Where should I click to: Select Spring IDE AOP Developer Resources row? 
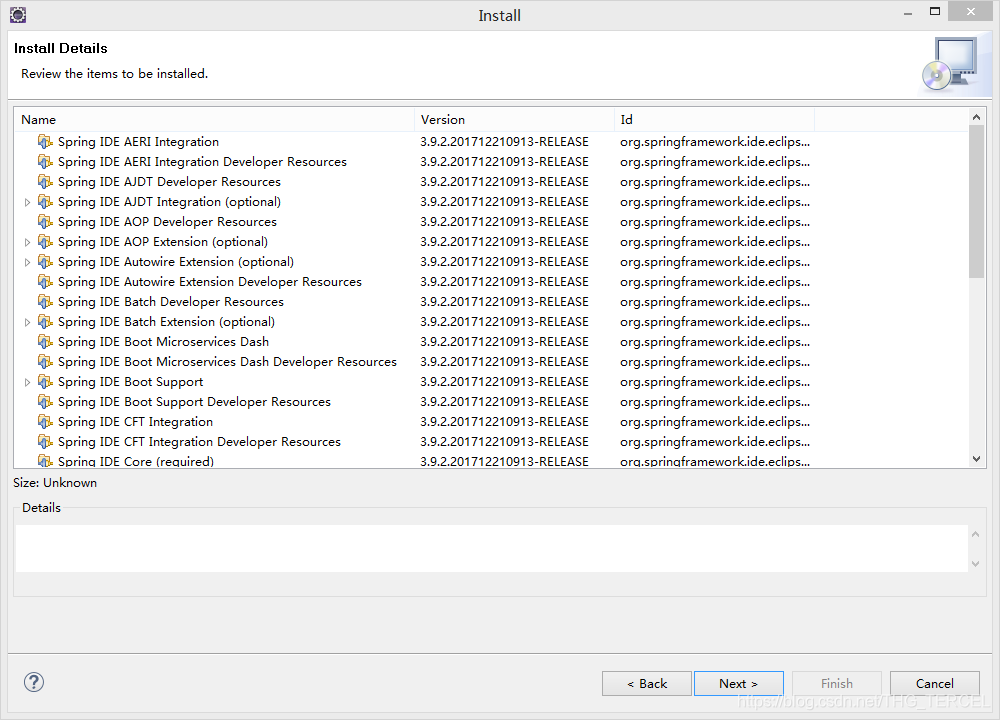491,221
